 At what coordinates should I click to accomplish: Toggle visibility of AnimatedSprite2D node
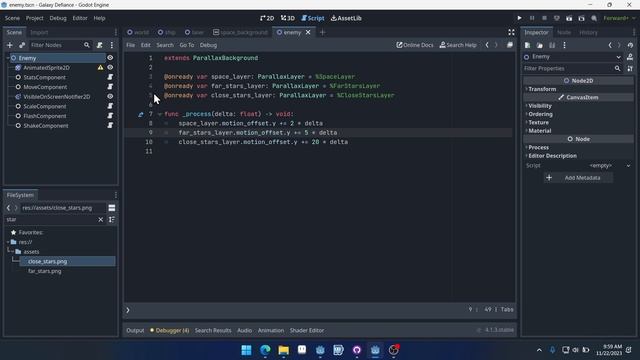[x=110, y=67]
